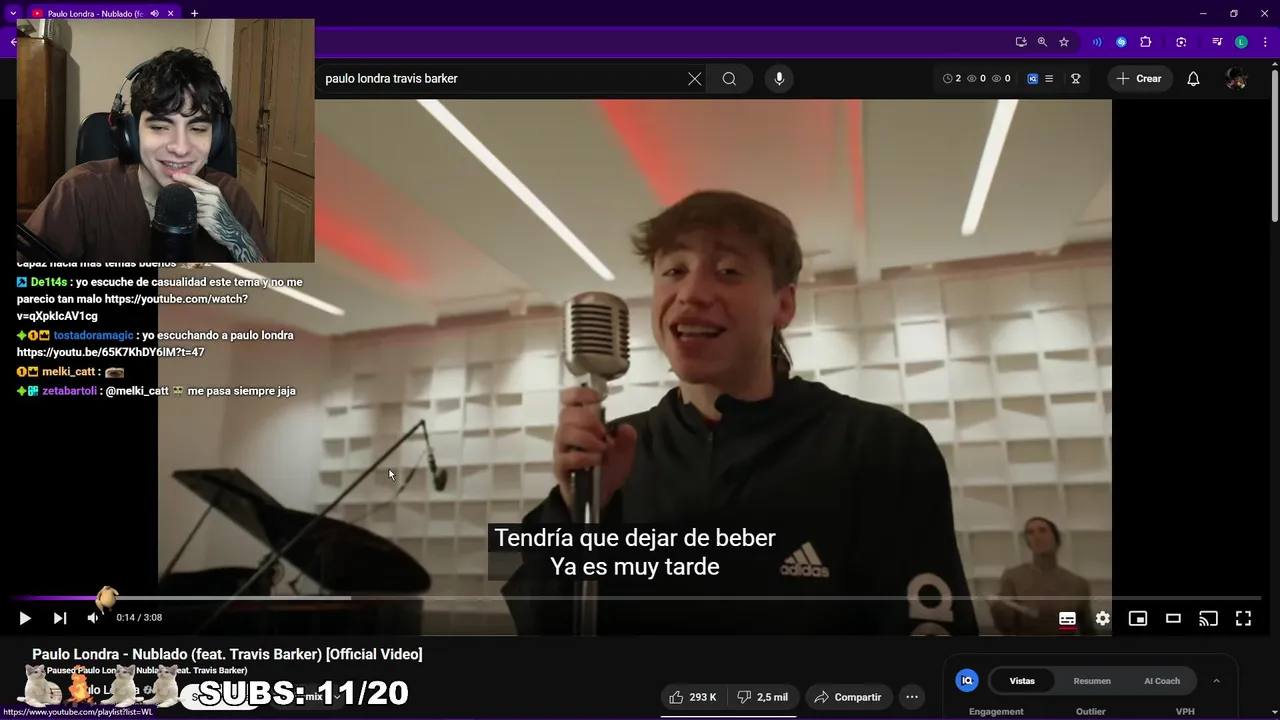
Task: Open tostadoramagic's youtu.be chat link
Action: click(110, 352)
